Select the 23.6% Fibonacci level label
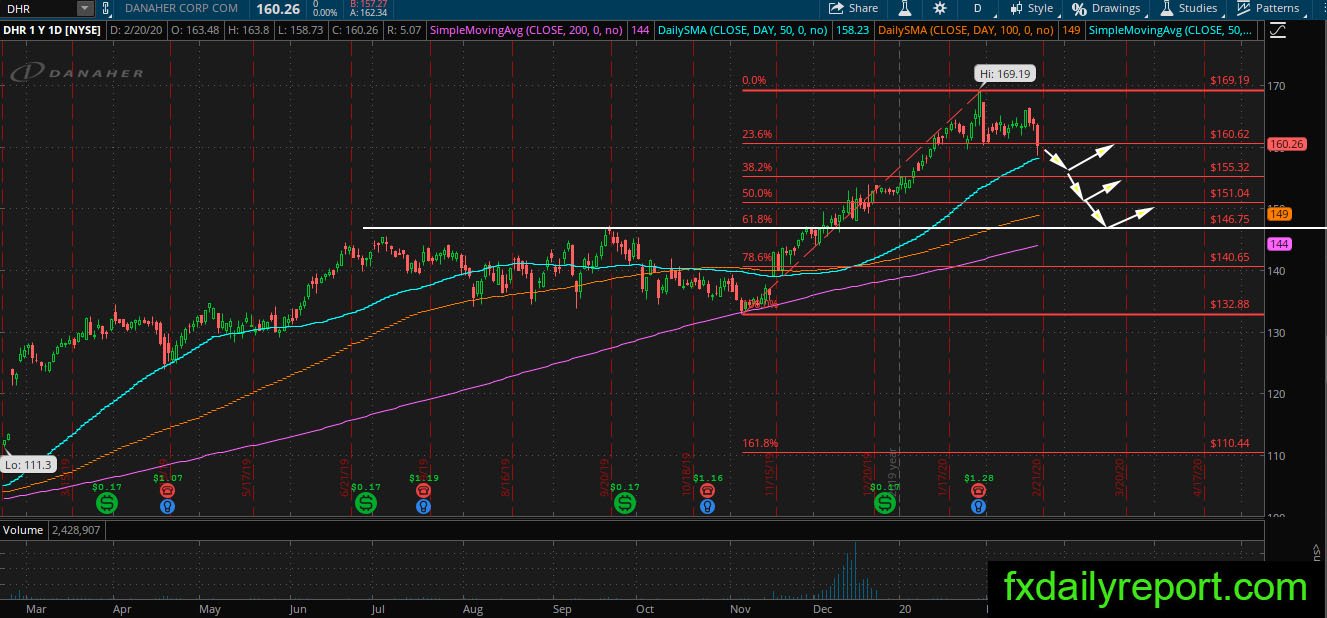Screen dimensions: 1327x618 tap(757, 134)
